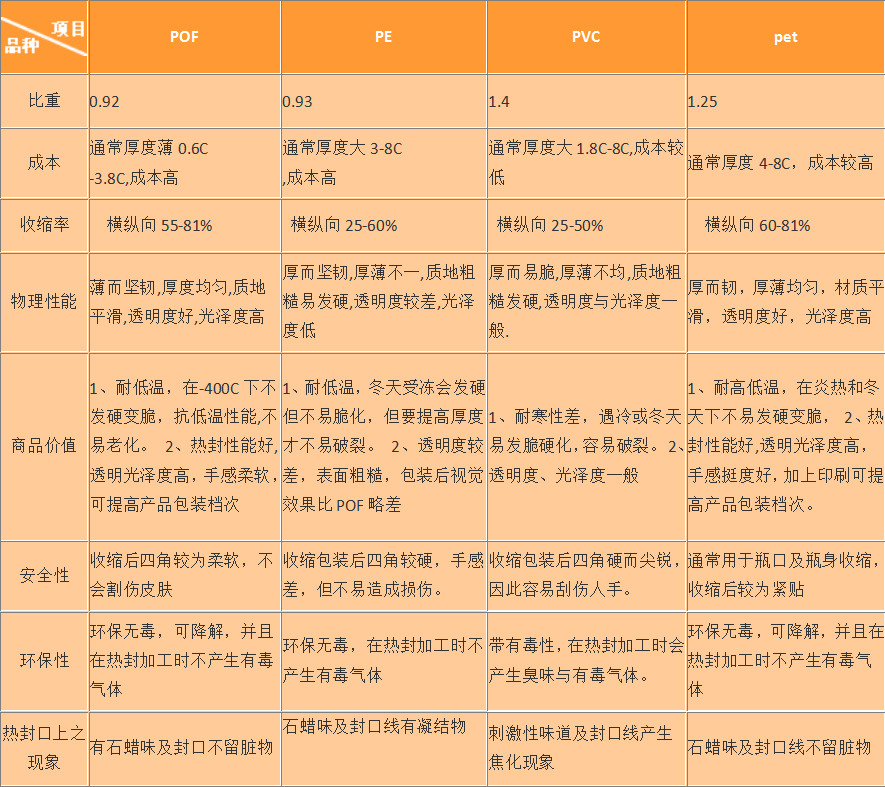The width and height of the screenshot is (885, 787).
Task: Click the 物理性能 row label
Action: tap(44, 302)
